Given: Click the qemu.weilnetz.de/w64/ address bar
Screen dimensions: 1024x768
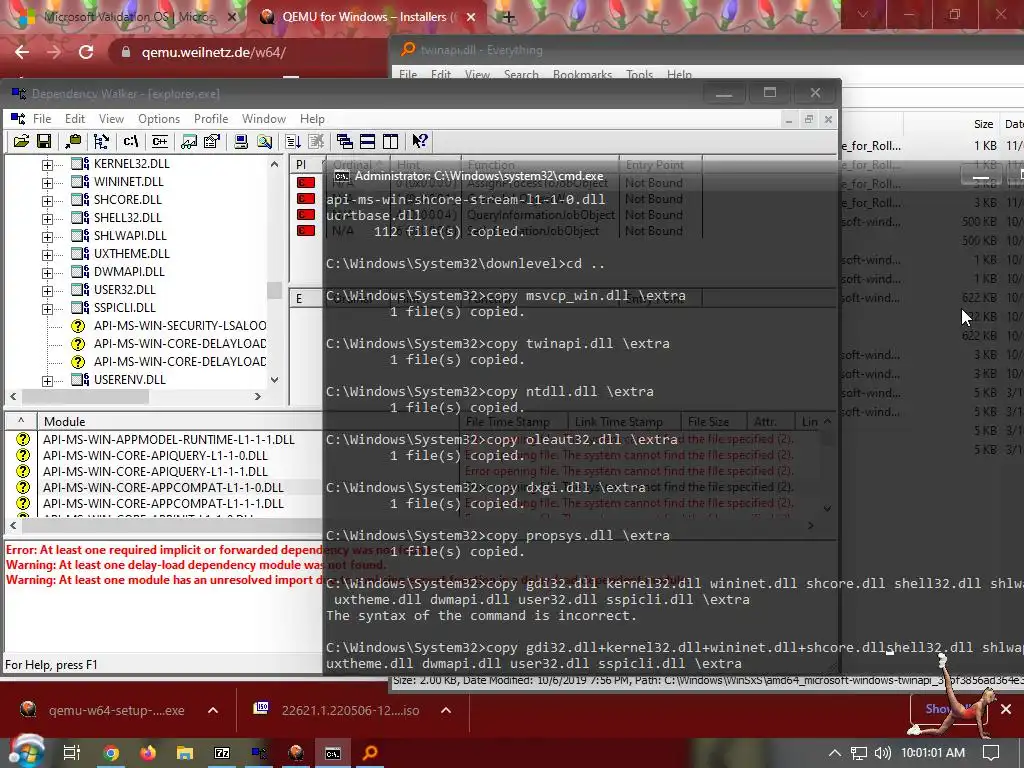Looking at the screenshot, I should point(214,52).
